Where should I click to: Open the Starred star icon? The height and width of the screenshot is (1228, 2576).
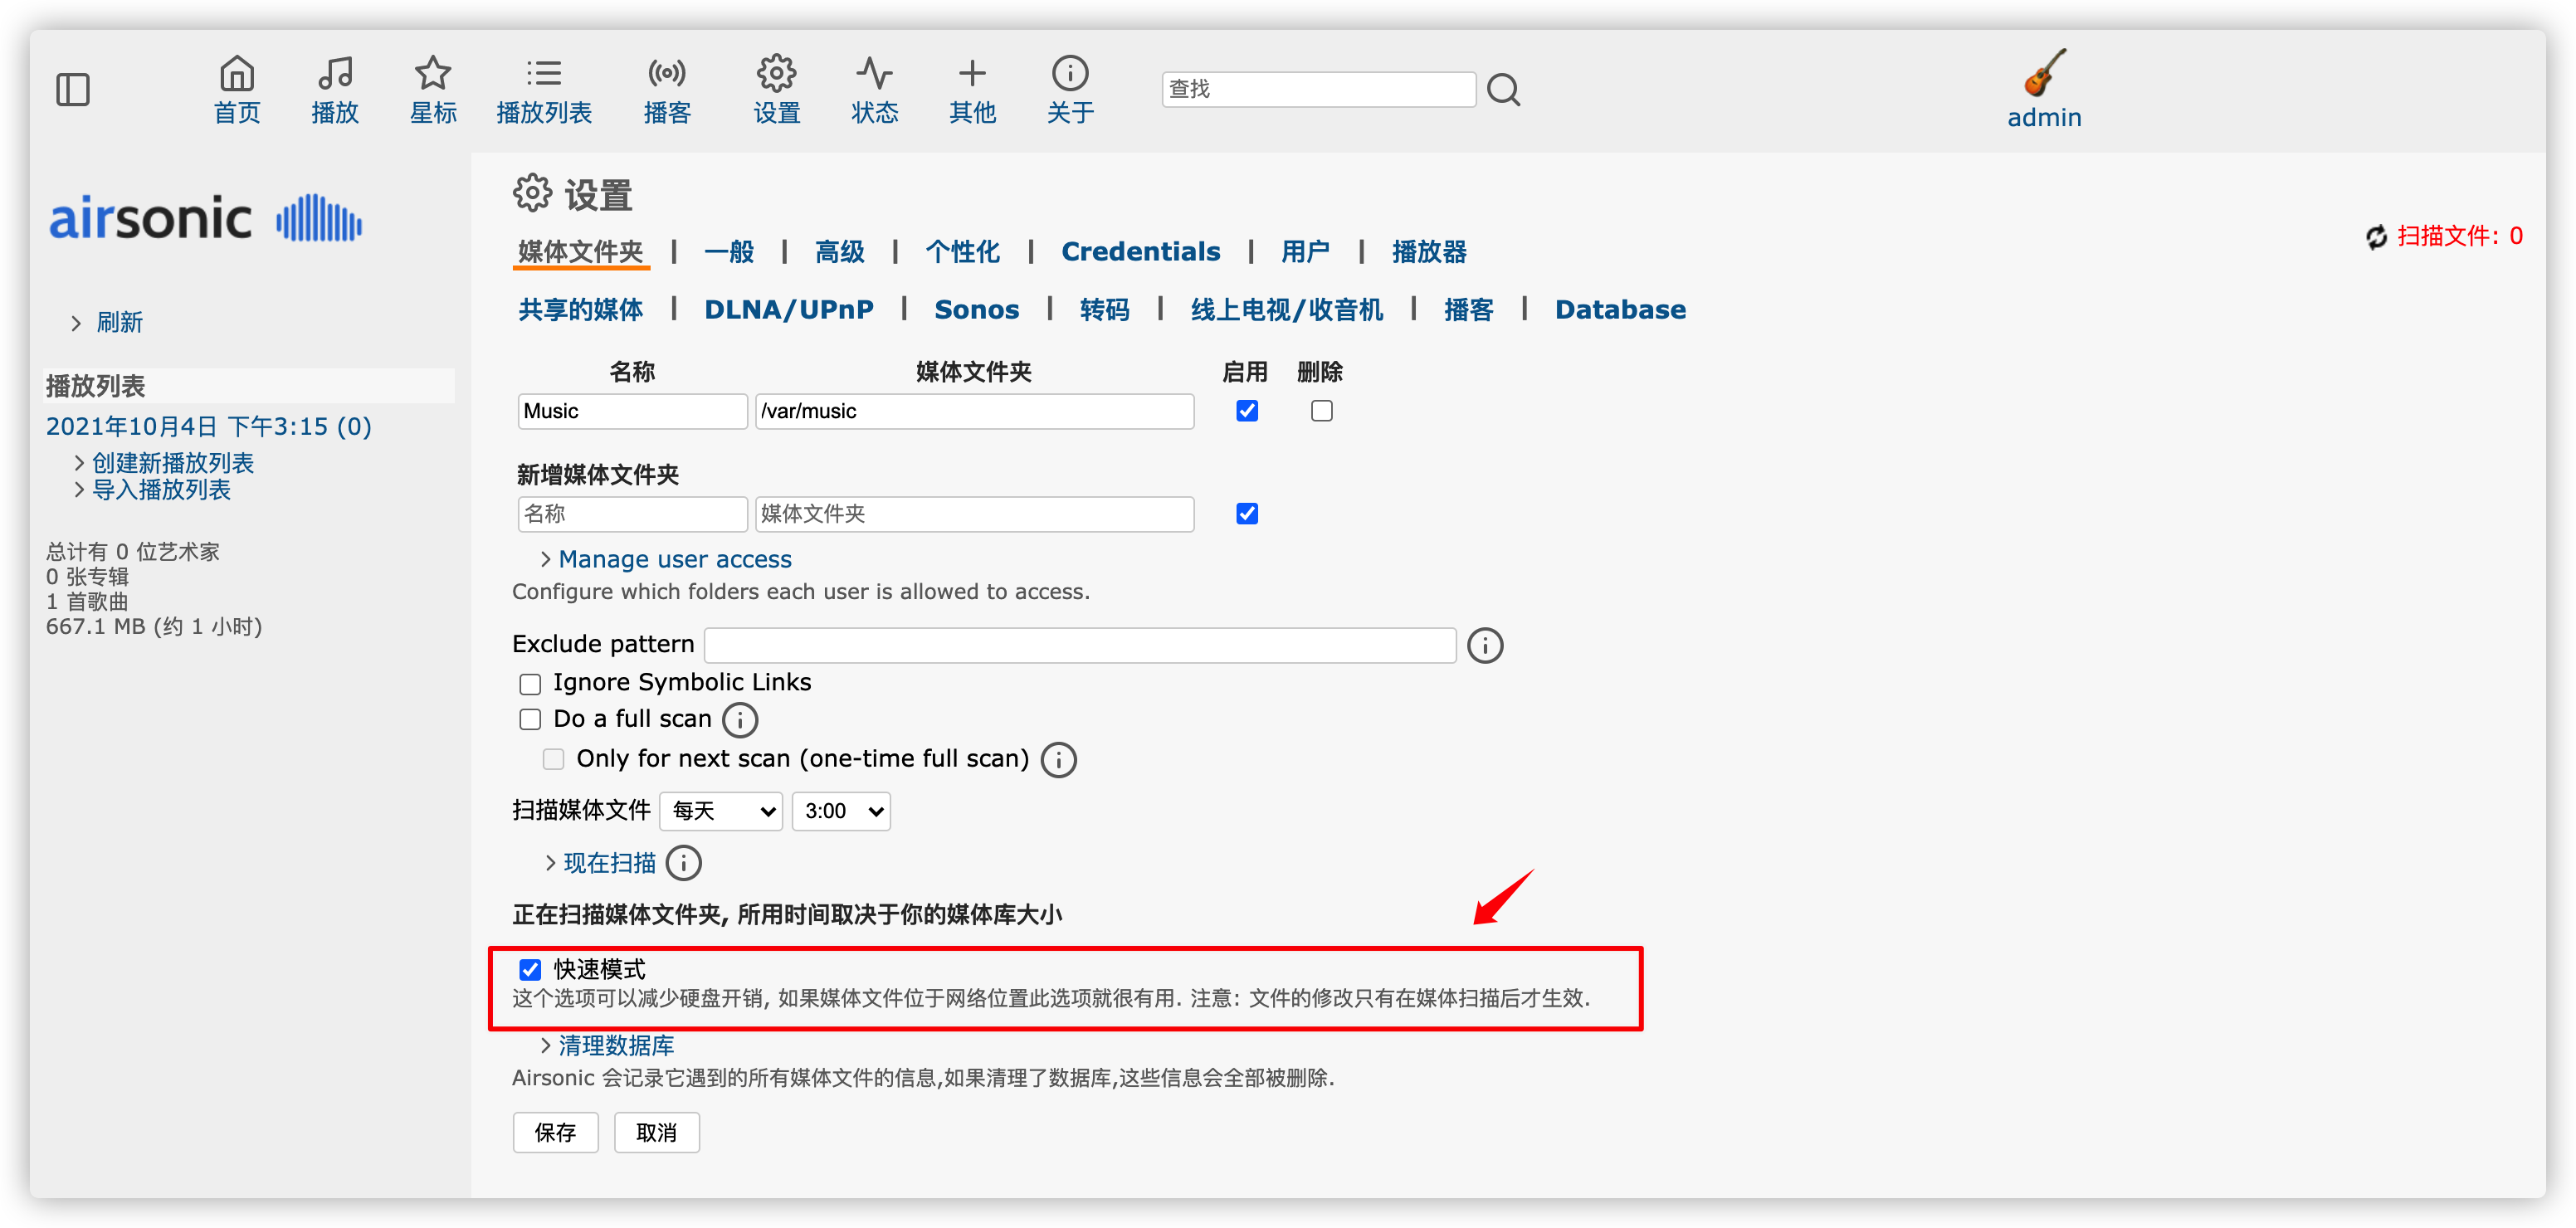(x=433, y=73)
